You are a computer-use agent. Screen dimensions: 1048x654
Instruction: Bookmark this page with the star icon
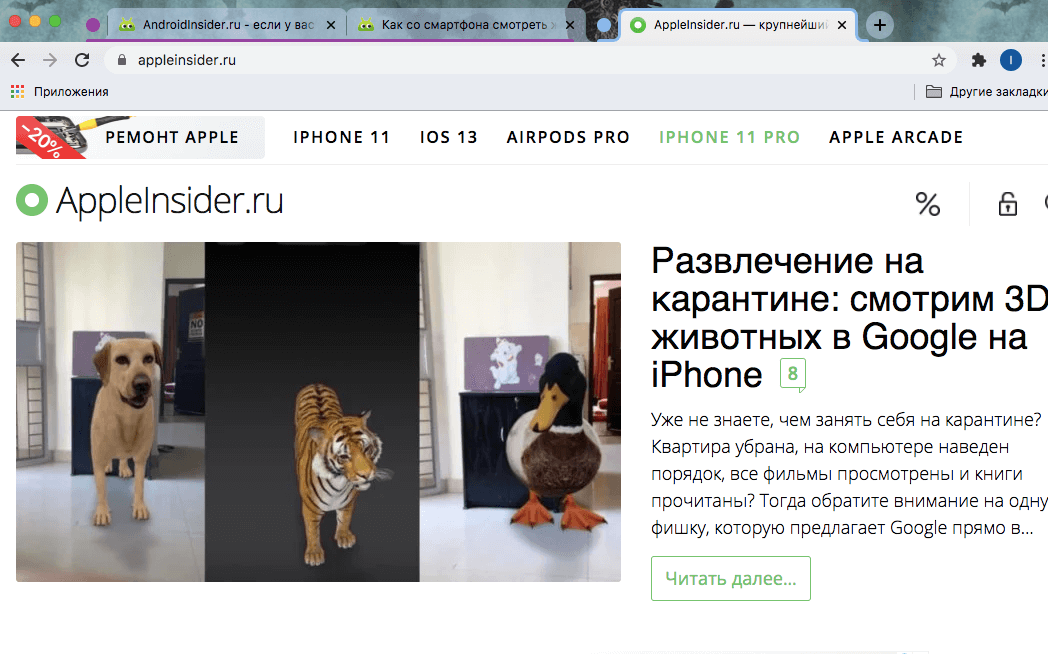939,60
